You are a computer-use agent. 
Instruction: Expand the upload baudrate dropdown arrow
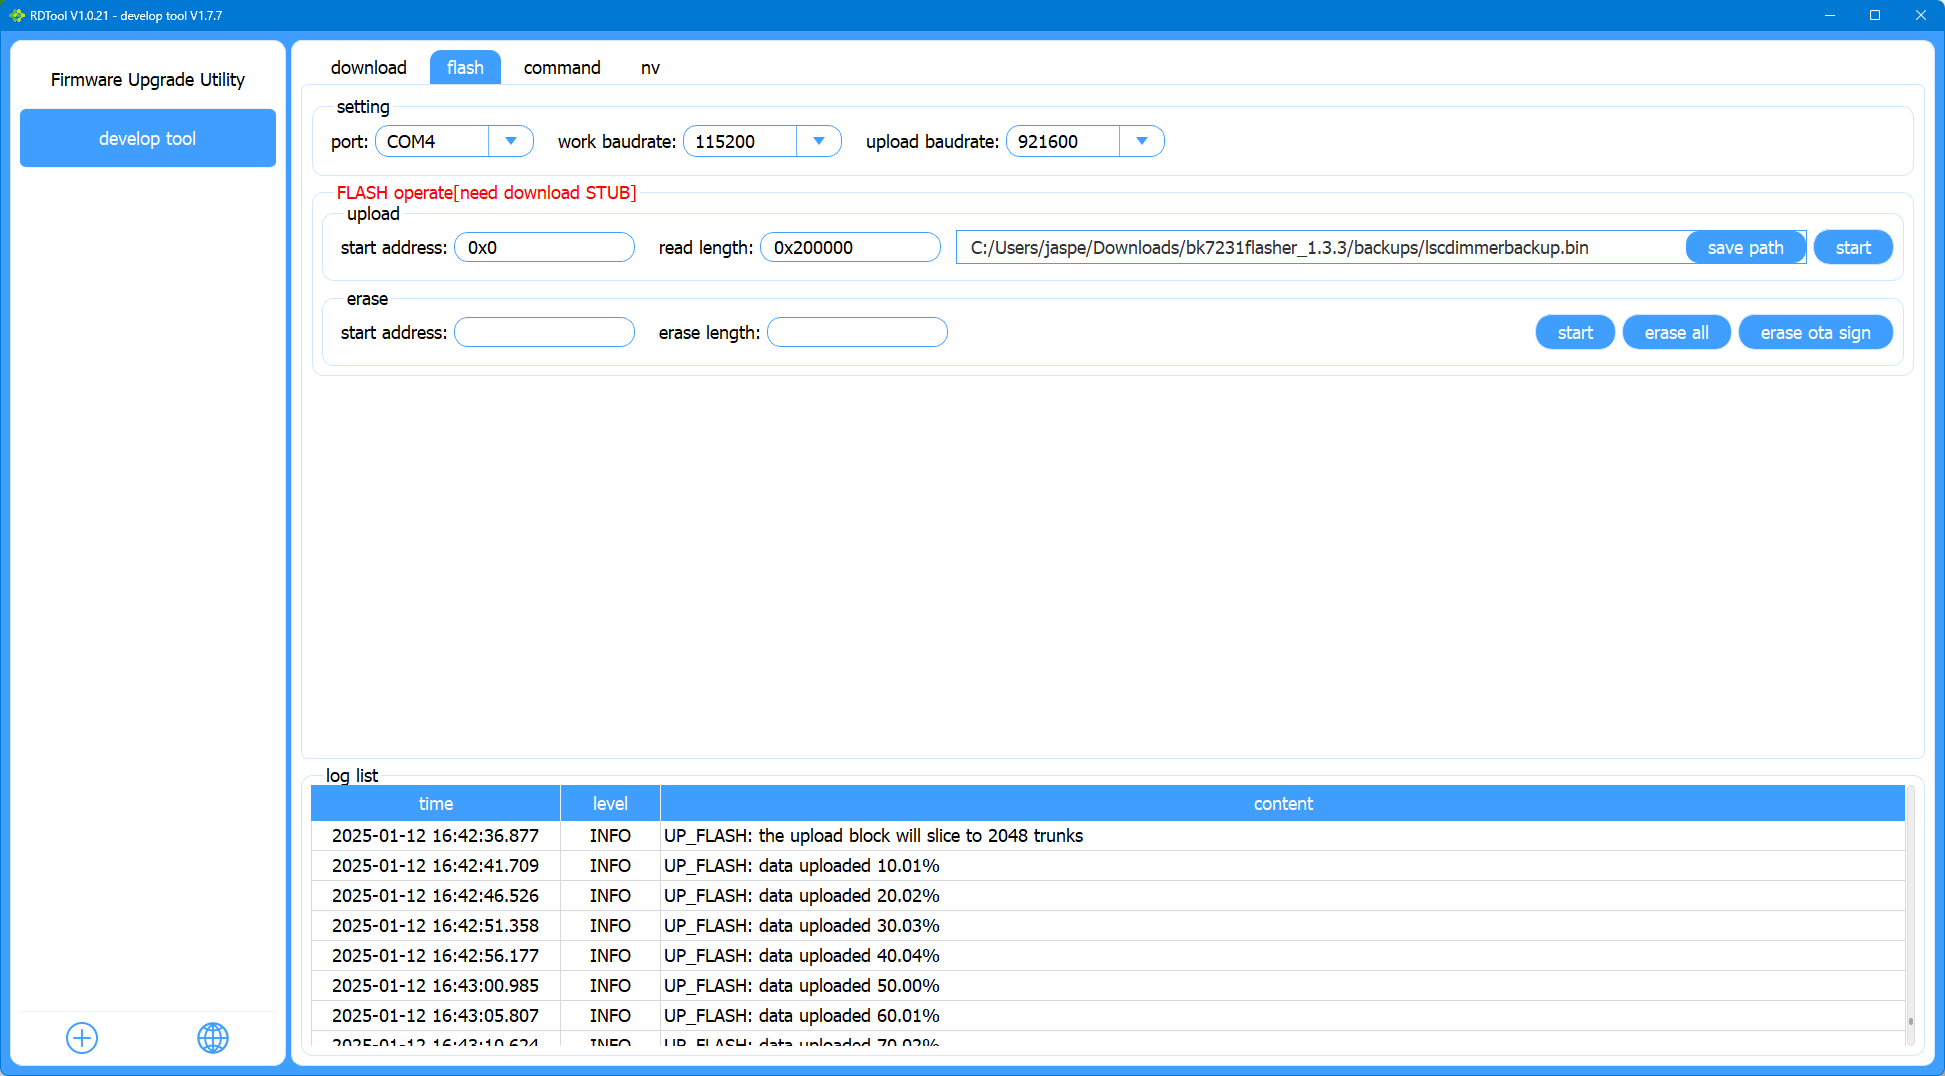[x=1142, y=141]
